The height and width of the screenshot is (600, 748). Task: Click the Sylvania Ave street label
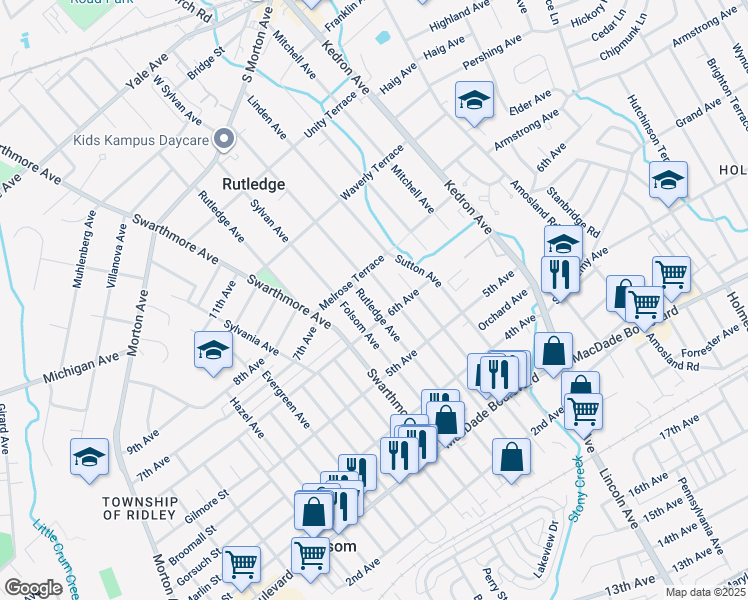pos(251,338)
